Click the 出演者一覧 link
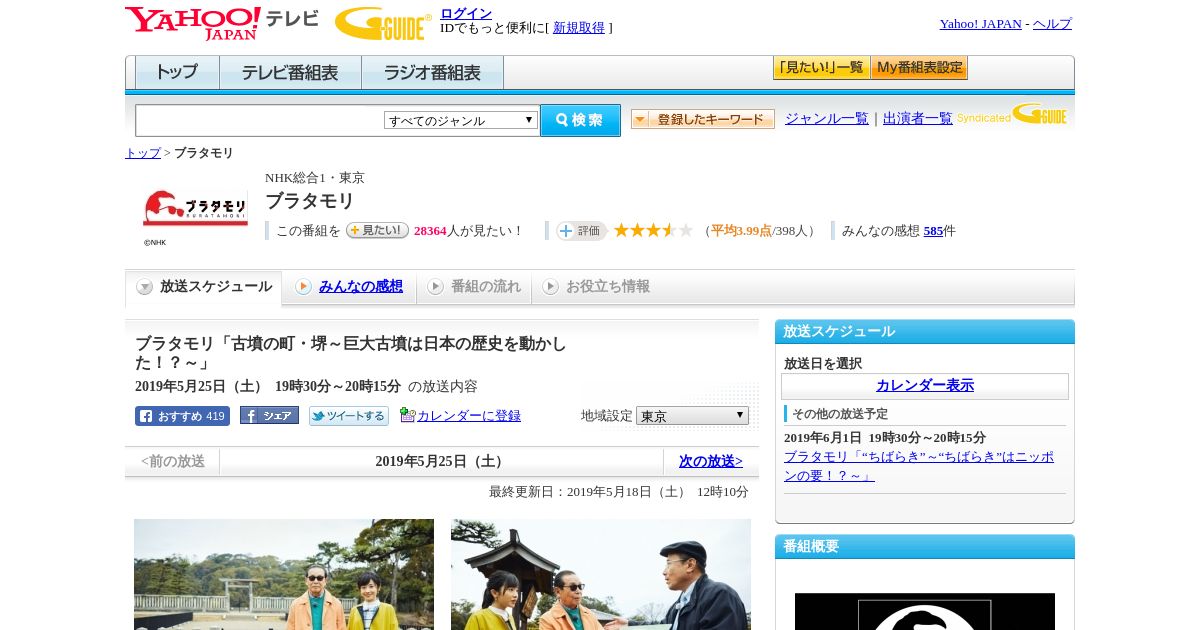 tap(918, 118)
